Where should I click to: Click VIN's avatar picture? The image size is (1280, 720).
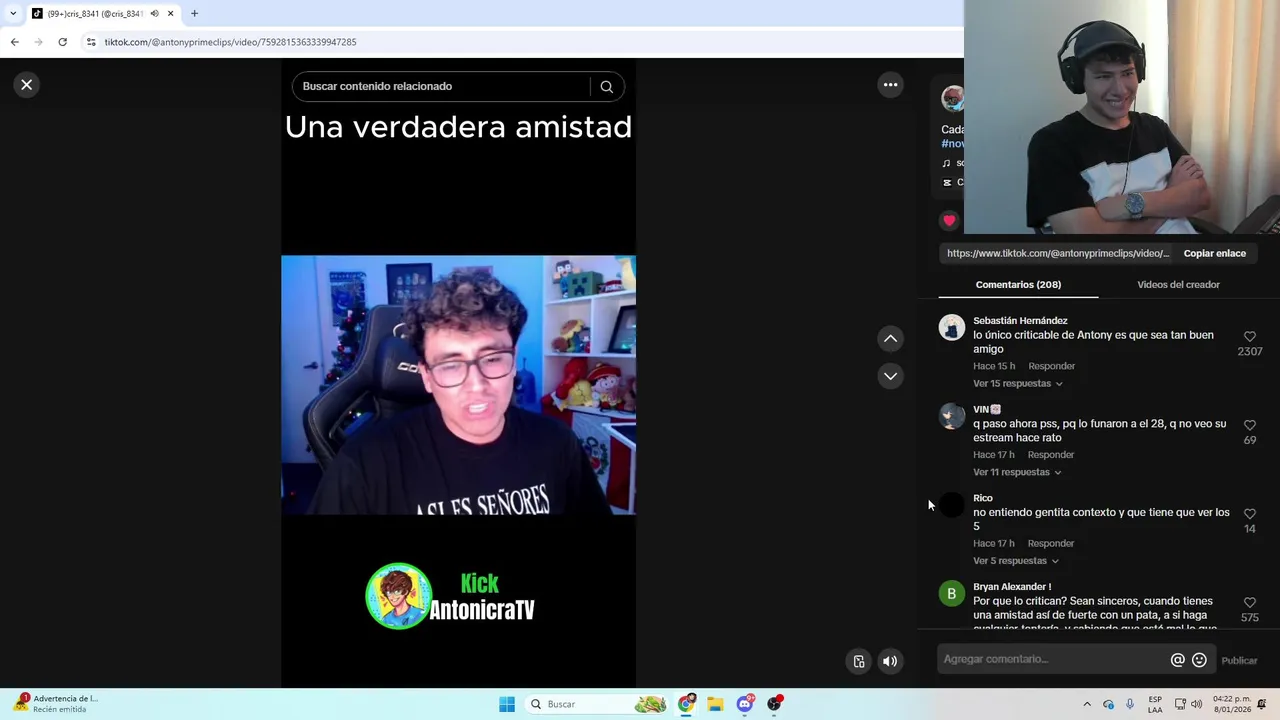point(951,416)
